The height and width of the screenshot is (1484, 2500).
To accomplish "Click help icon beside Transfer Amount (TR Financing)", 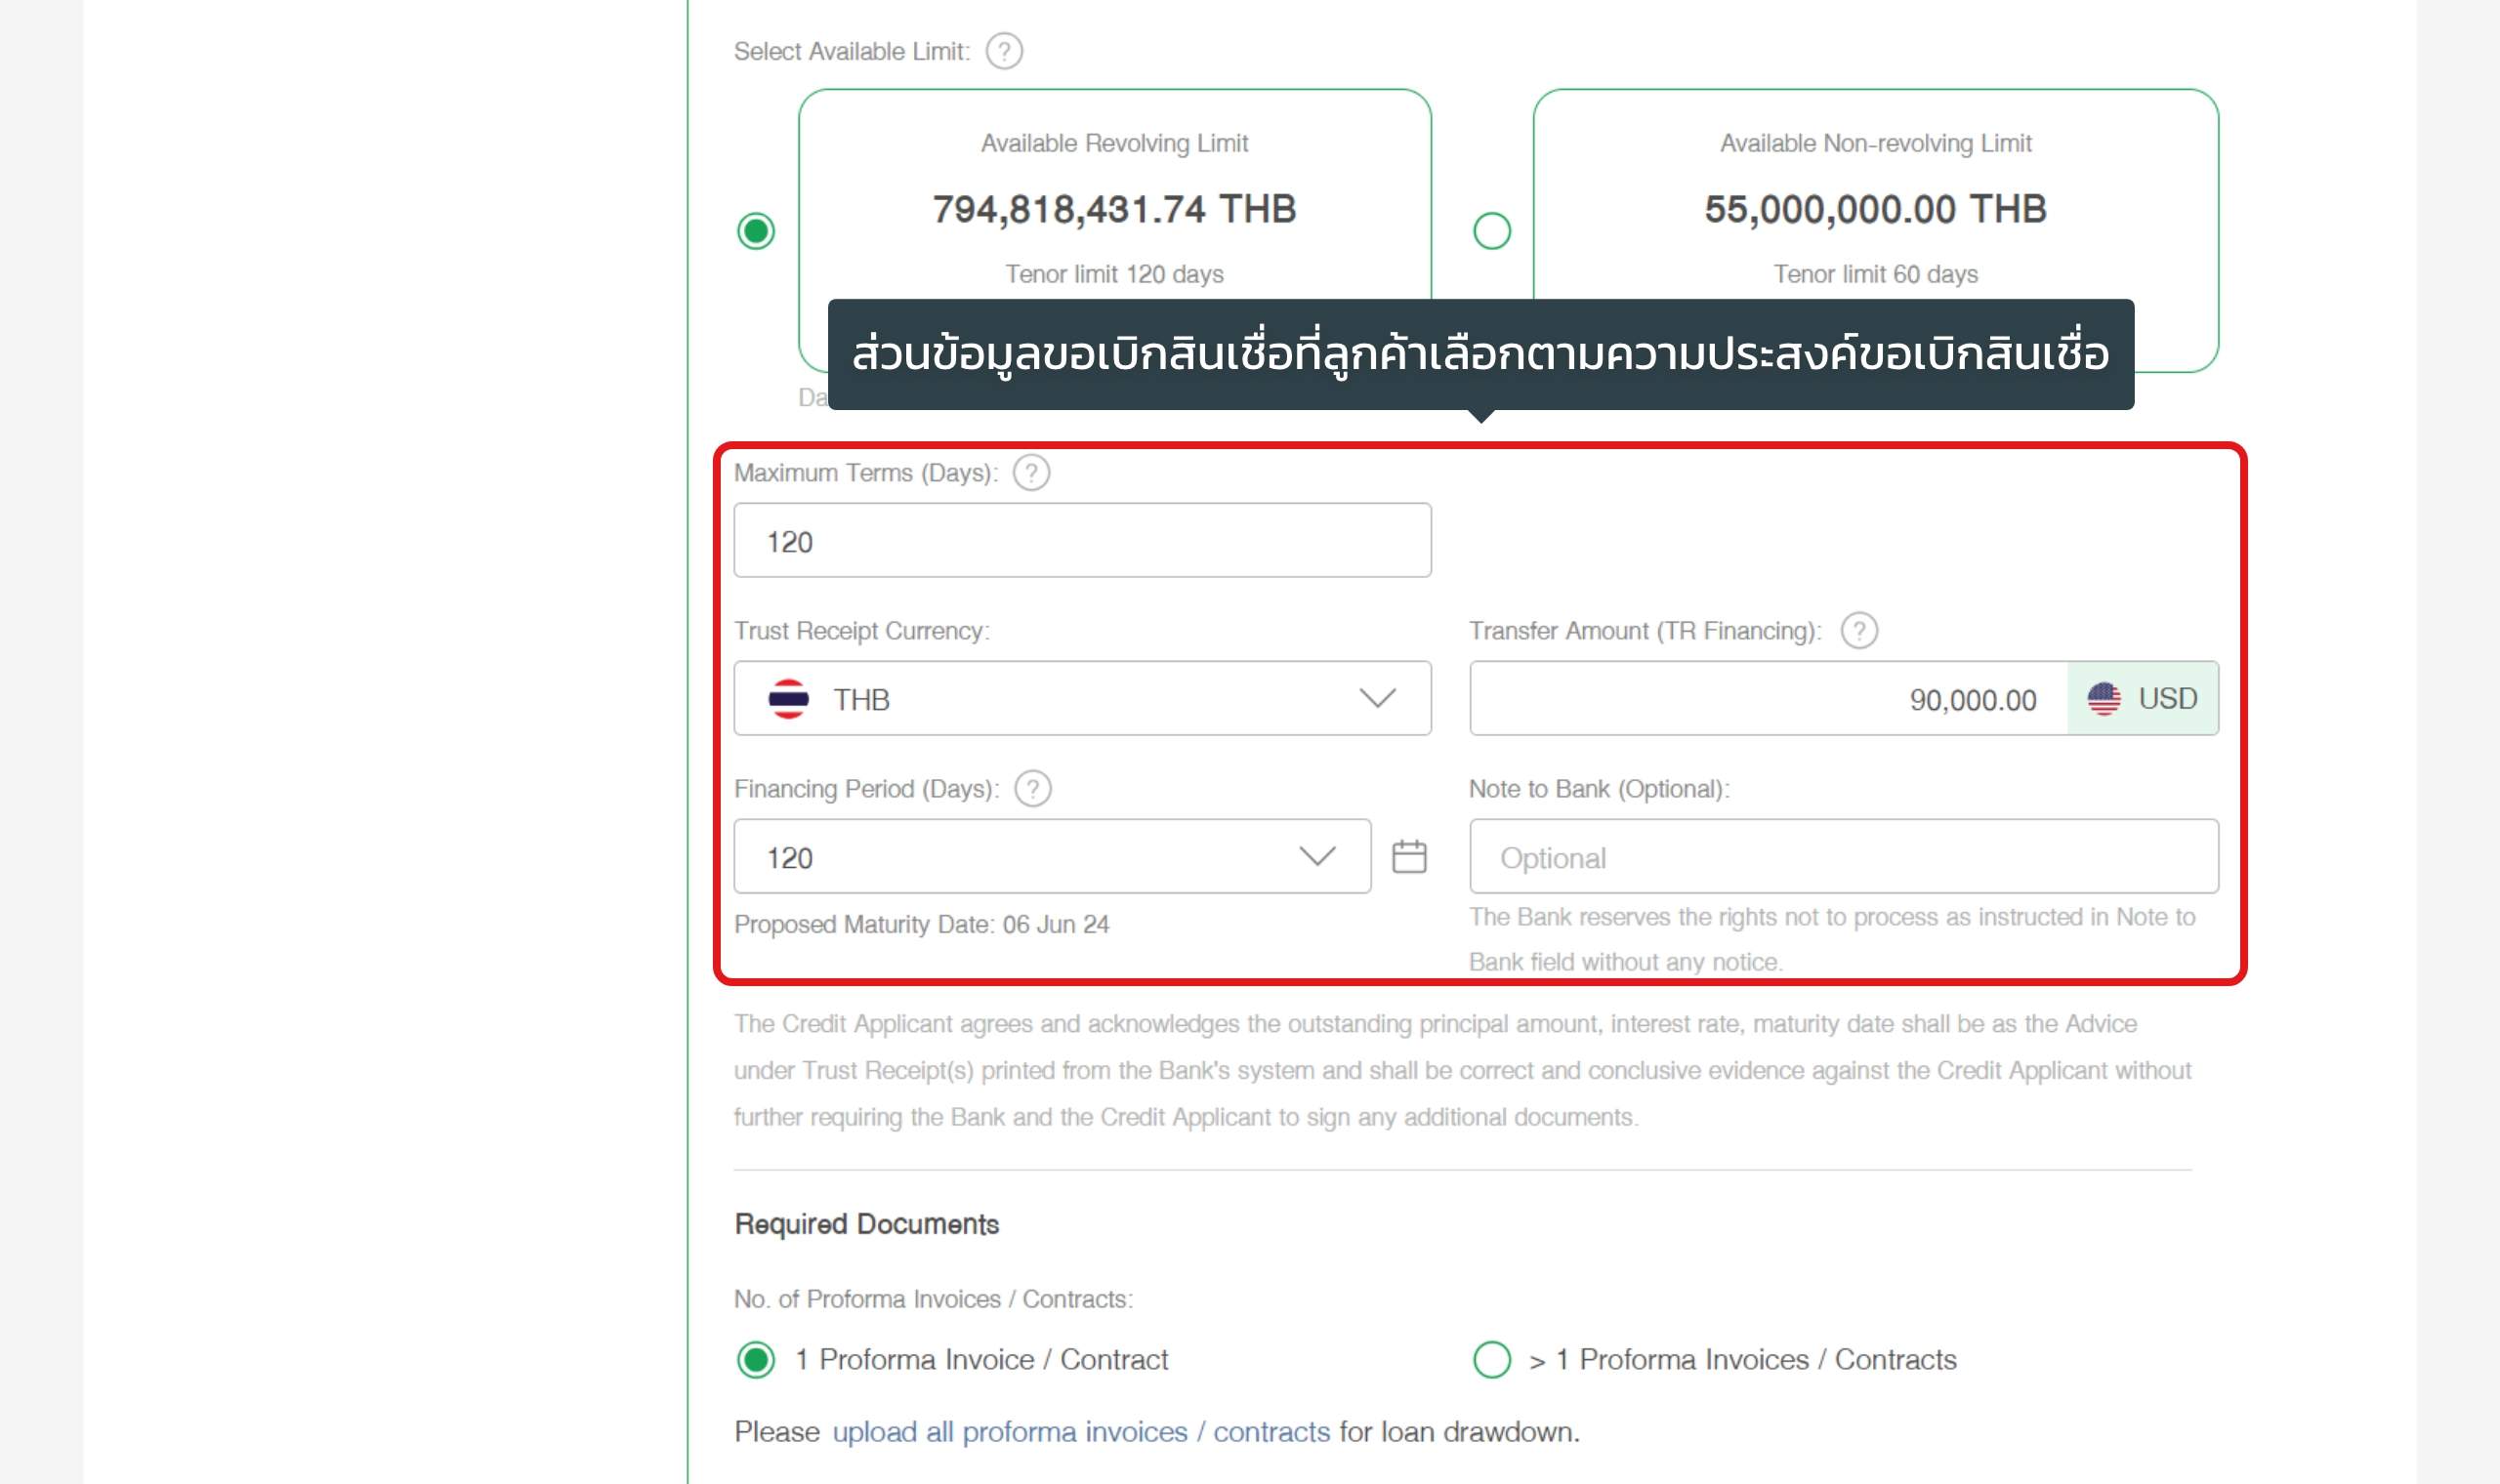I will (1859, 631).
